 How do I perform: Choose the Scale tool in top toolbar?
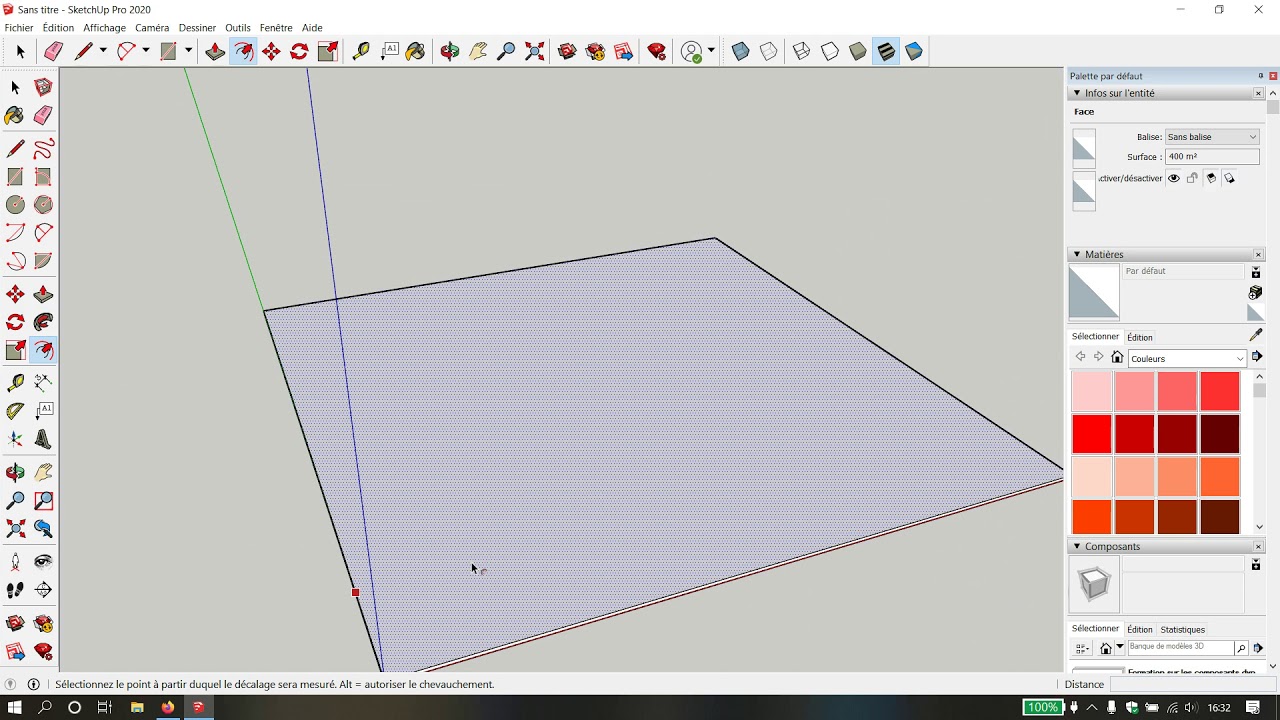[x=328, y=51]
